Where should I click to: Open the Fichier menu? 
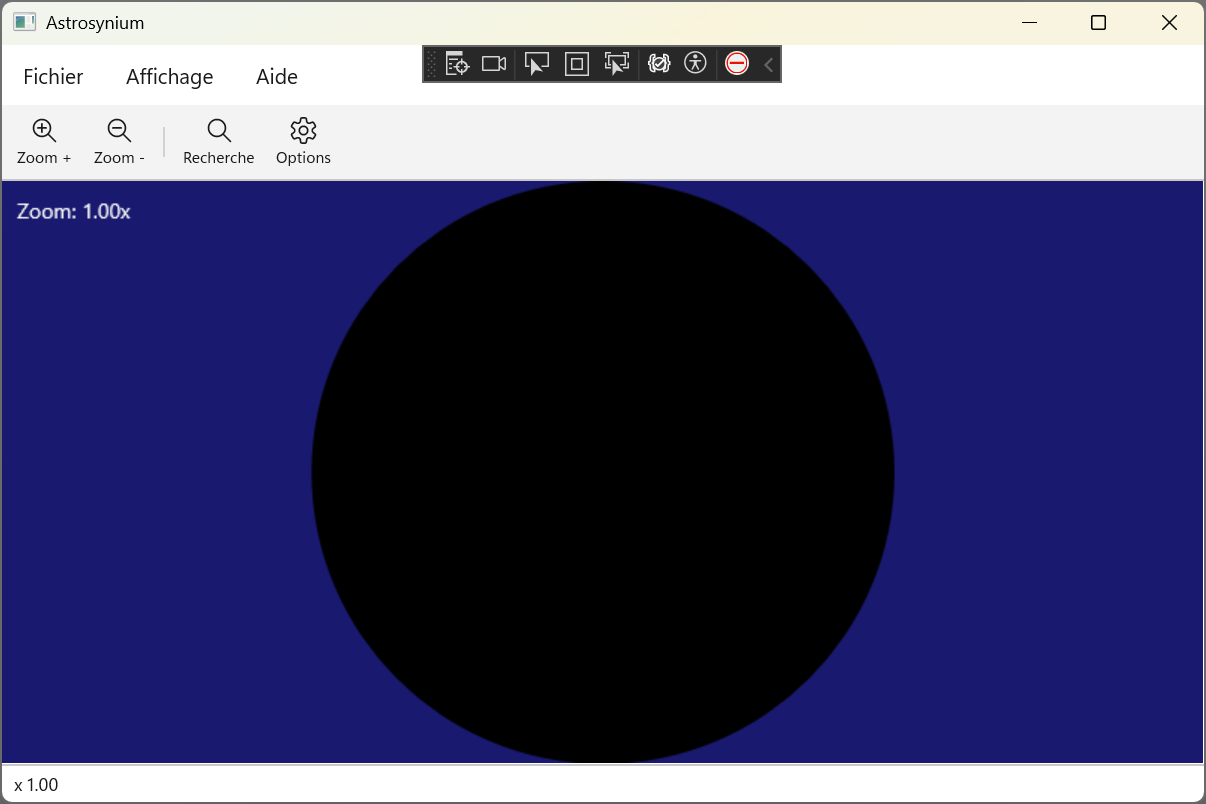pyautogui.click(x=54, y=77)
